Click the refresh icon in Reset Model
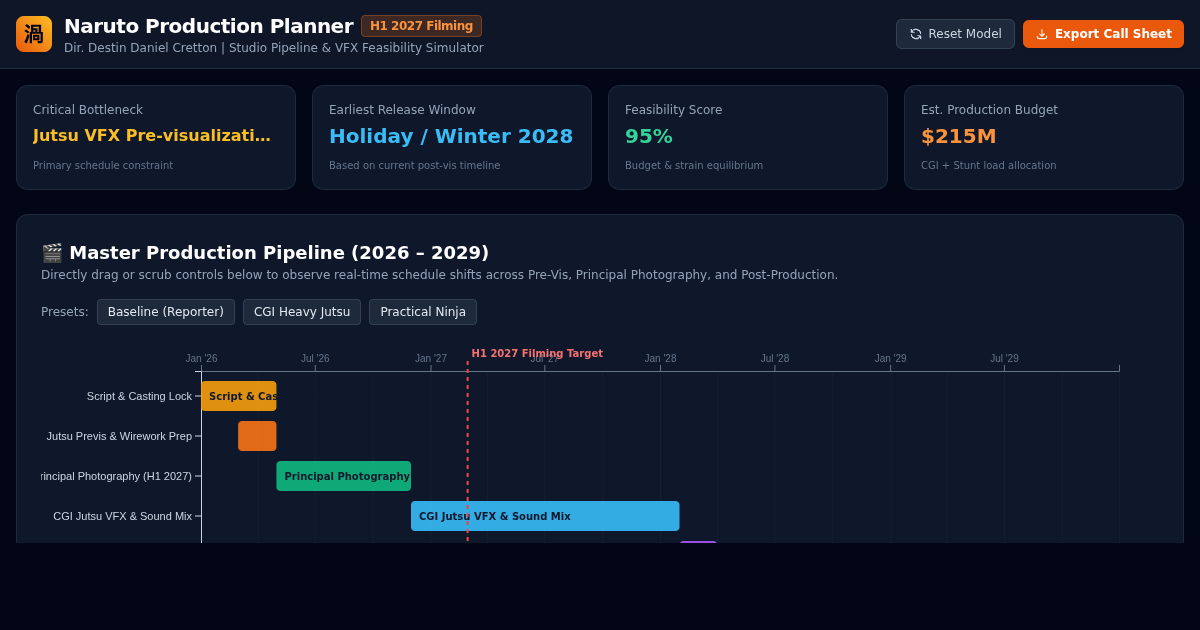This screenshot has width=1200, height=630. pyautogui.click(x=916, y=34)
